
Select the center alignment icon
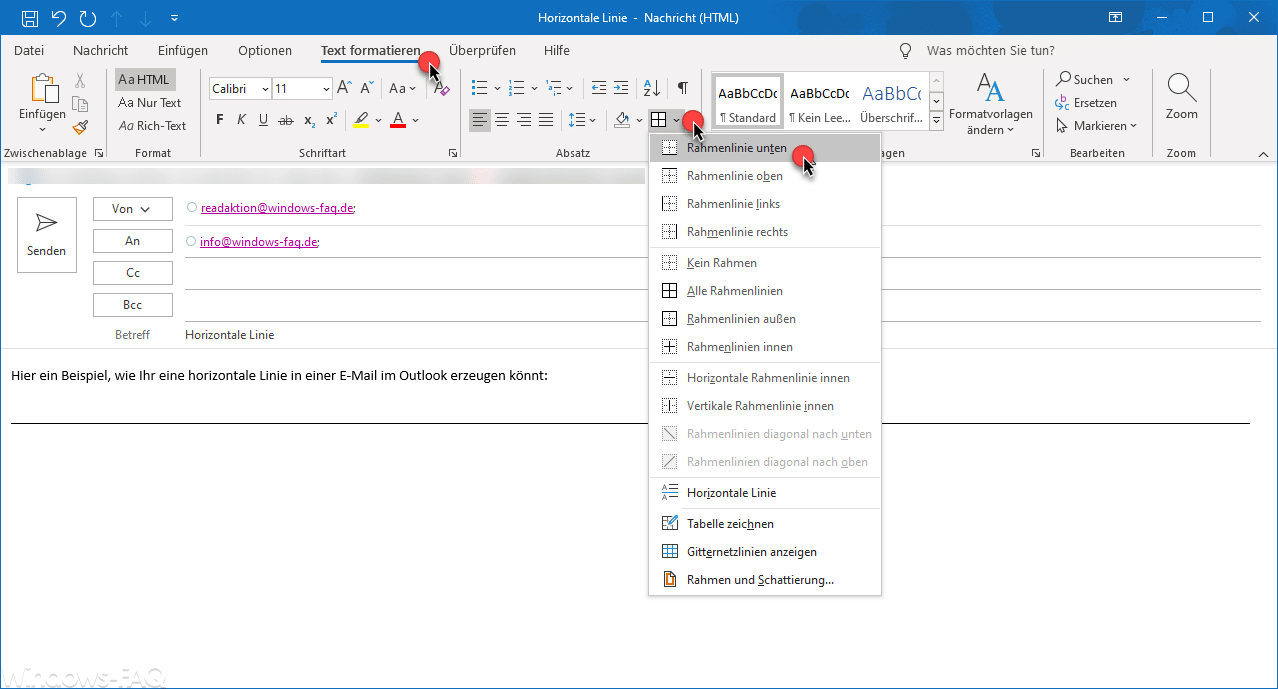(x=502, y=119)
